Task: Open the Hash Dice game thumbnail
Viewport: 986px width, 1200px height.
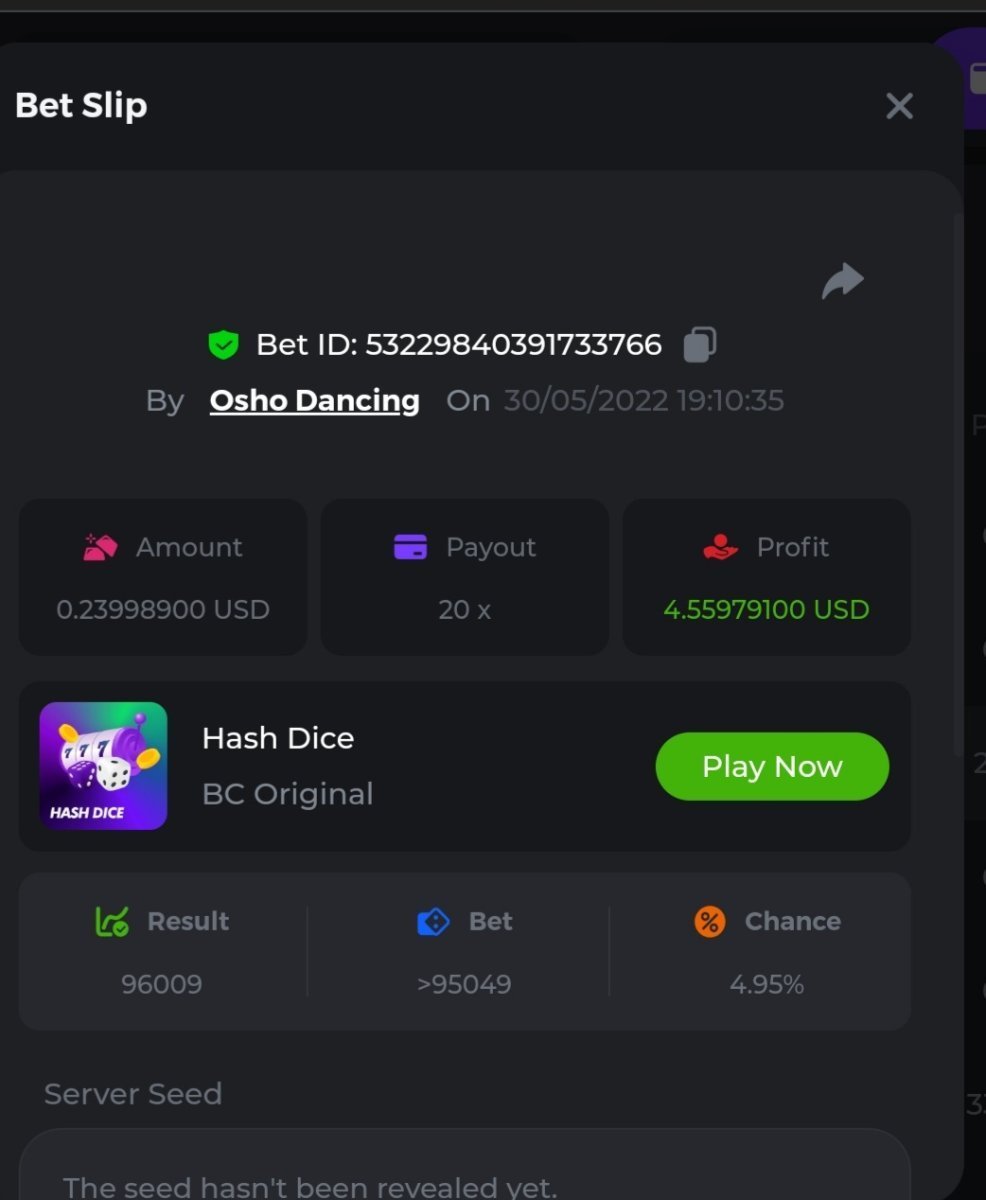Action: tap(103, 766)
